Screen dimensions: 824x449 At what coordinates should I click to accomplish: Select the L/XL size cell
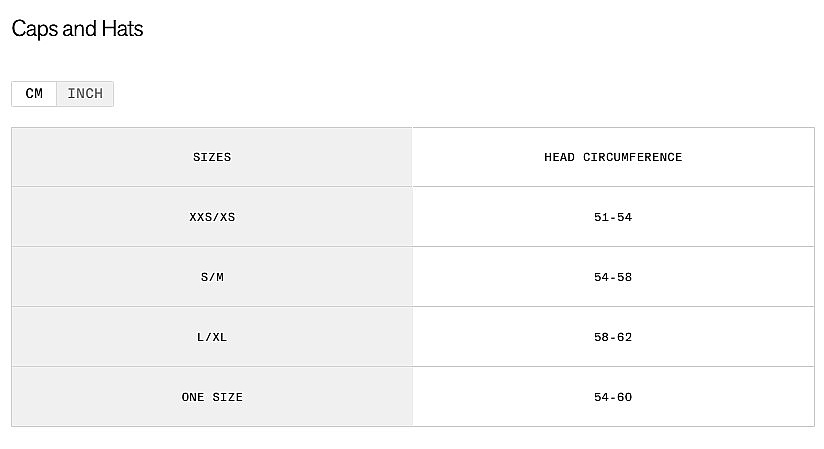click(x=212, y=337)
